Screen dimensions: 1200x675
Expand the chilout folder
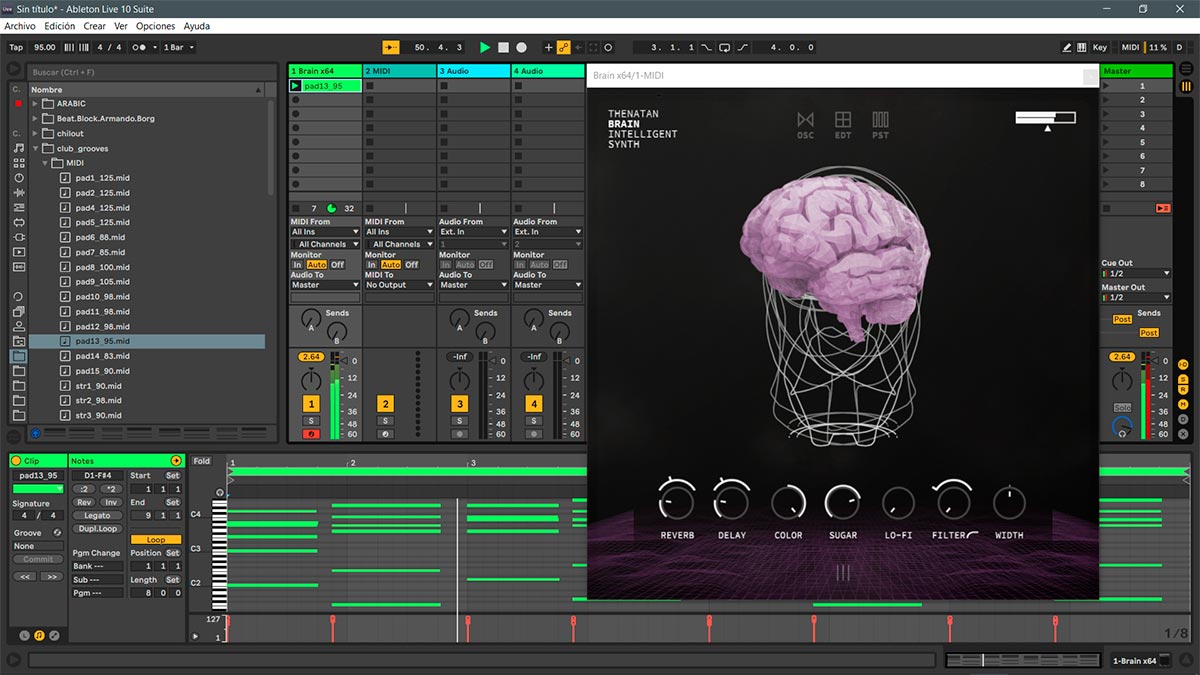(36, 134)
